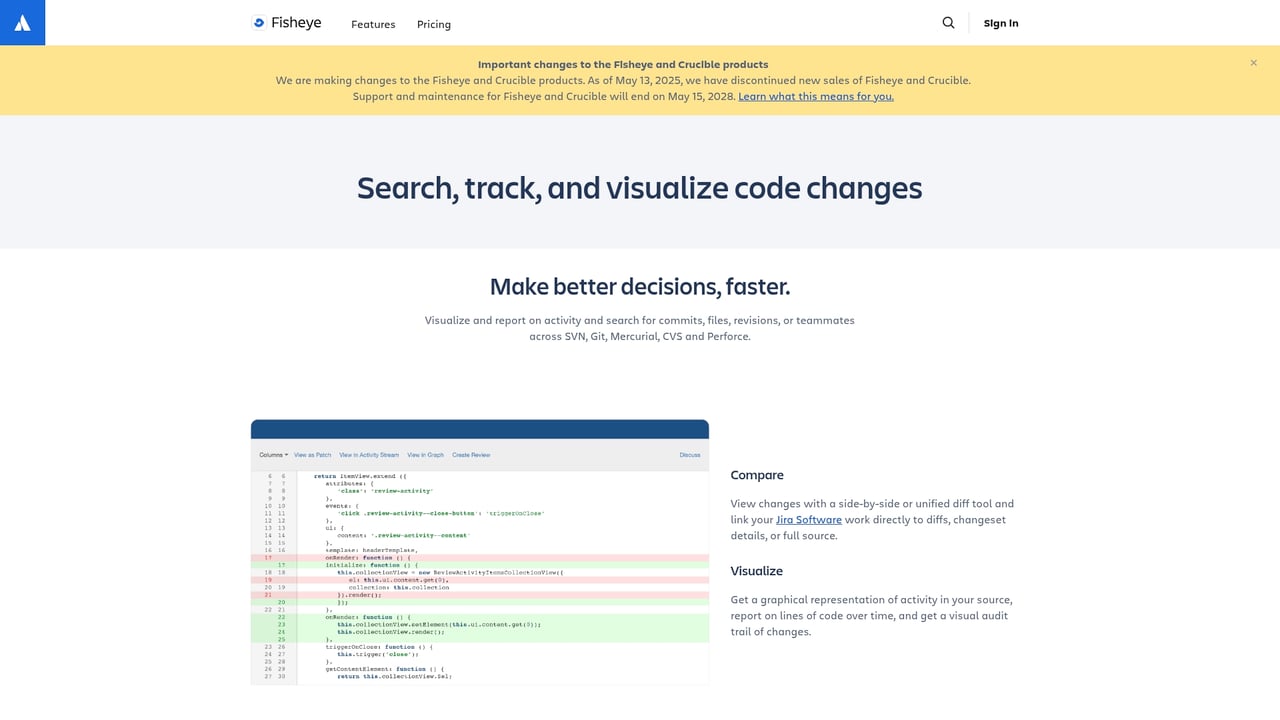The width and height of the screenshot is (1280, 720).
Task: Open the Learn what this means for you link
Action: (816, 96)
